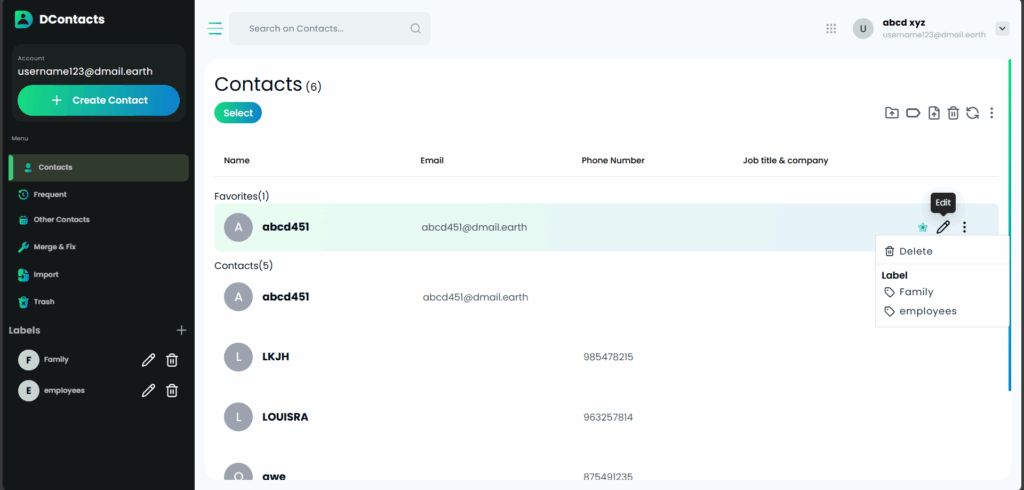Image resolution: width=1024 pixels, height=490 pixels.
Task: Toggle the favorite star on abcd451
Action: (x=922, y=228)
